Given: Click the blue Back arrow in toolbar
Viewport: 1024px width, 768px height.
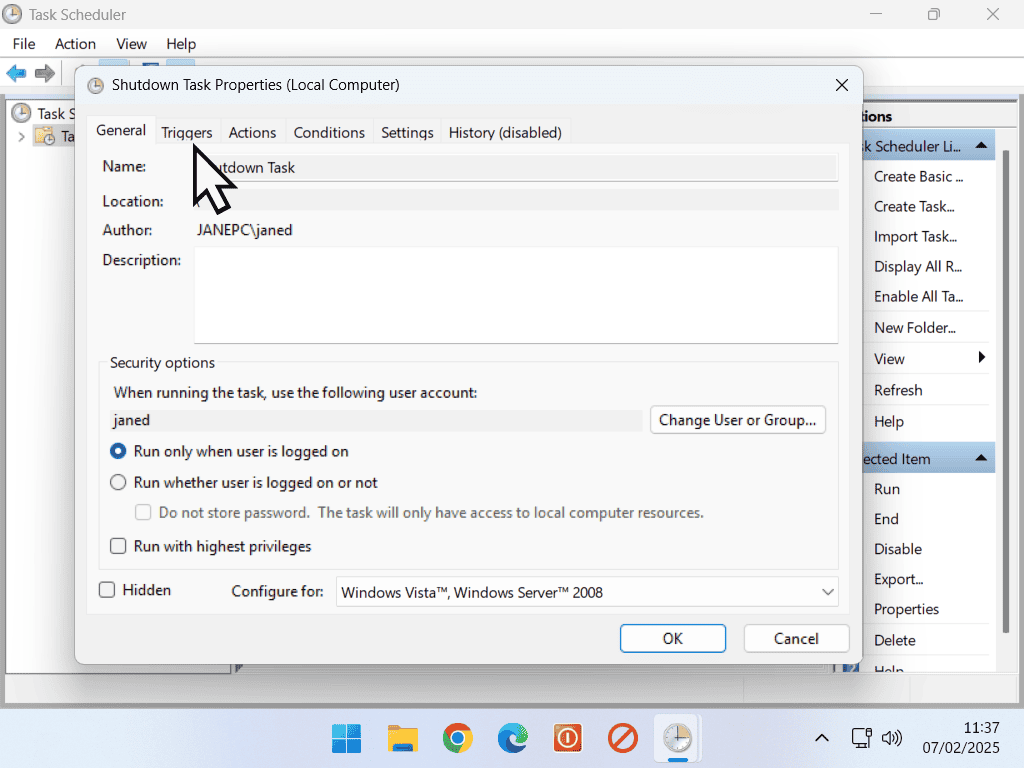Looking at the screenshot, I should [x=16, y=73].
